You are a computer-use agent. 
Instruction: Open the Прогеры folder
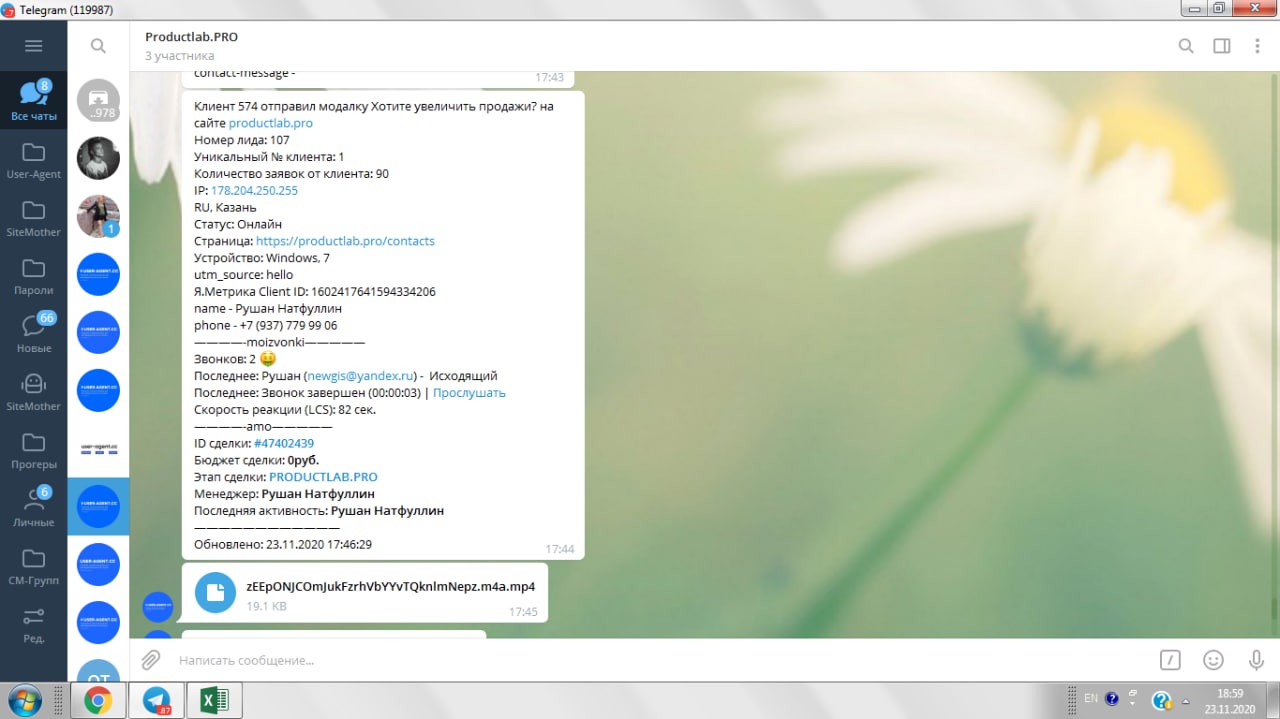pos(34,449)
